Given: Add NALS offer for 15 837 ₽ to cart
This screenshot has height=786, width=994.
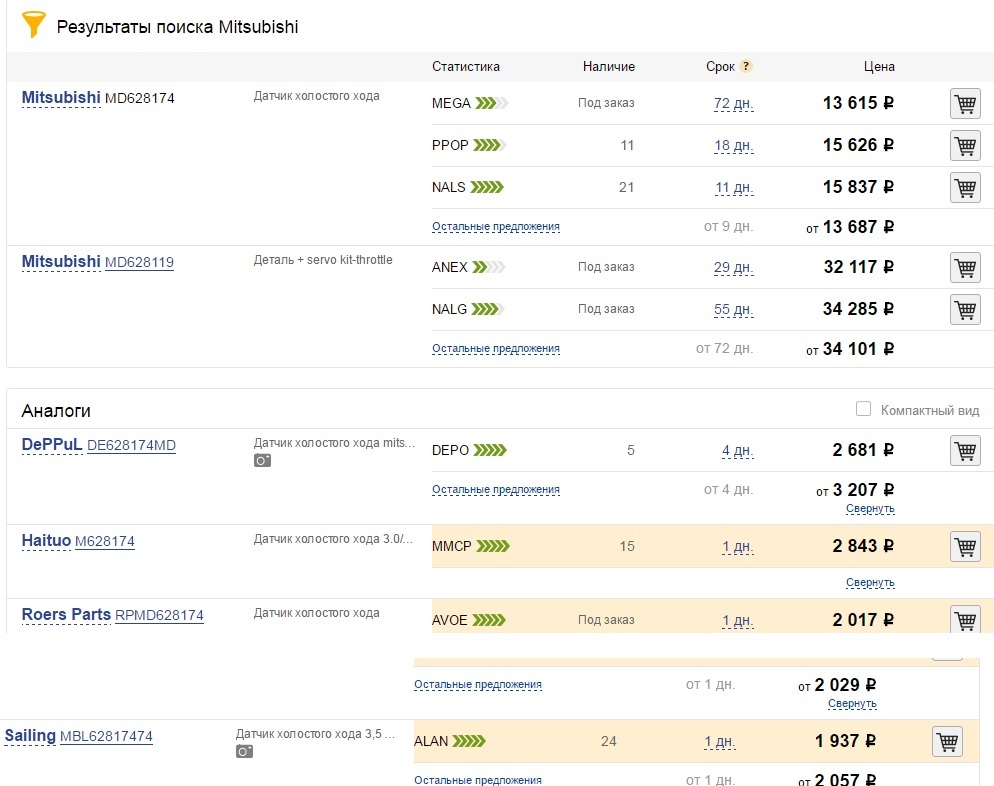Looking at the screenshot, I should [964, 188].
